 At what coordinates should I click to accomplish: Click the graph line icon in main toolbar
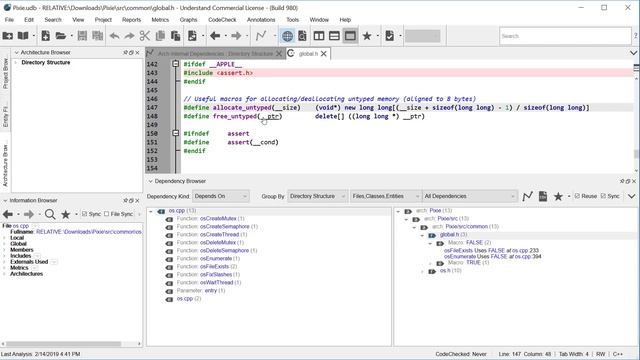(x=260, y=36)
